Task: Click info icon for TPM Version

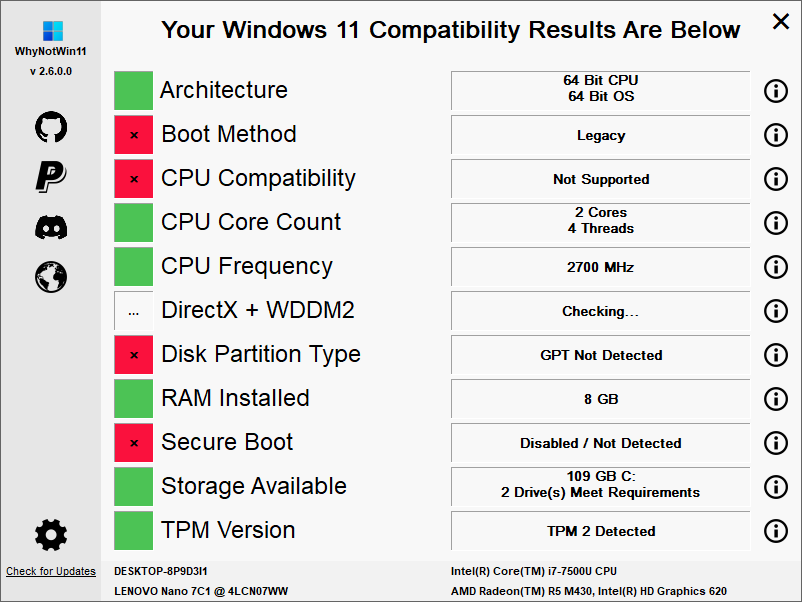Action: click(x=776, y=531)
